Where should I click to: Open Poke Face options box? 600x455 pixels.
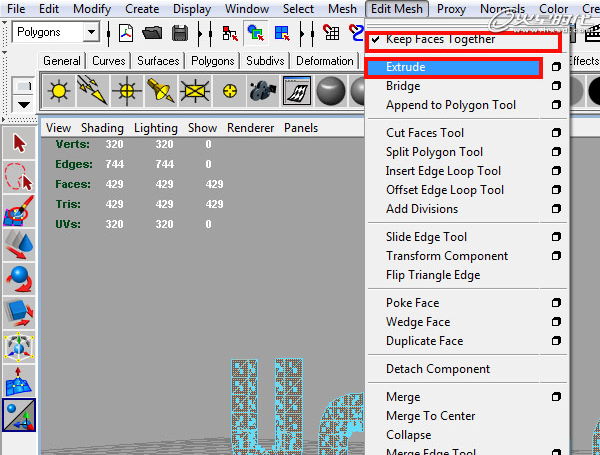coord(556,303)
